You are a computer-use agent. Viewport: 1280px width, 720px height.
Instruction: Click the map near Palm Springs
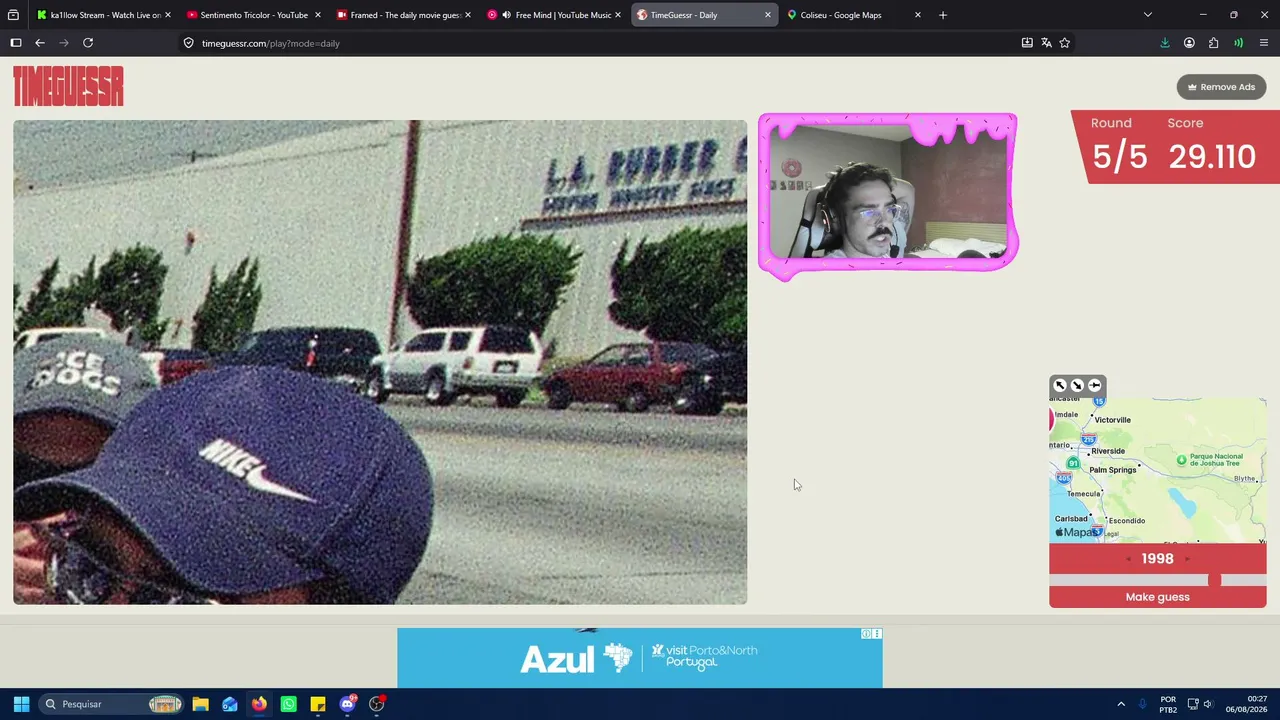[x=1112, y=470]
